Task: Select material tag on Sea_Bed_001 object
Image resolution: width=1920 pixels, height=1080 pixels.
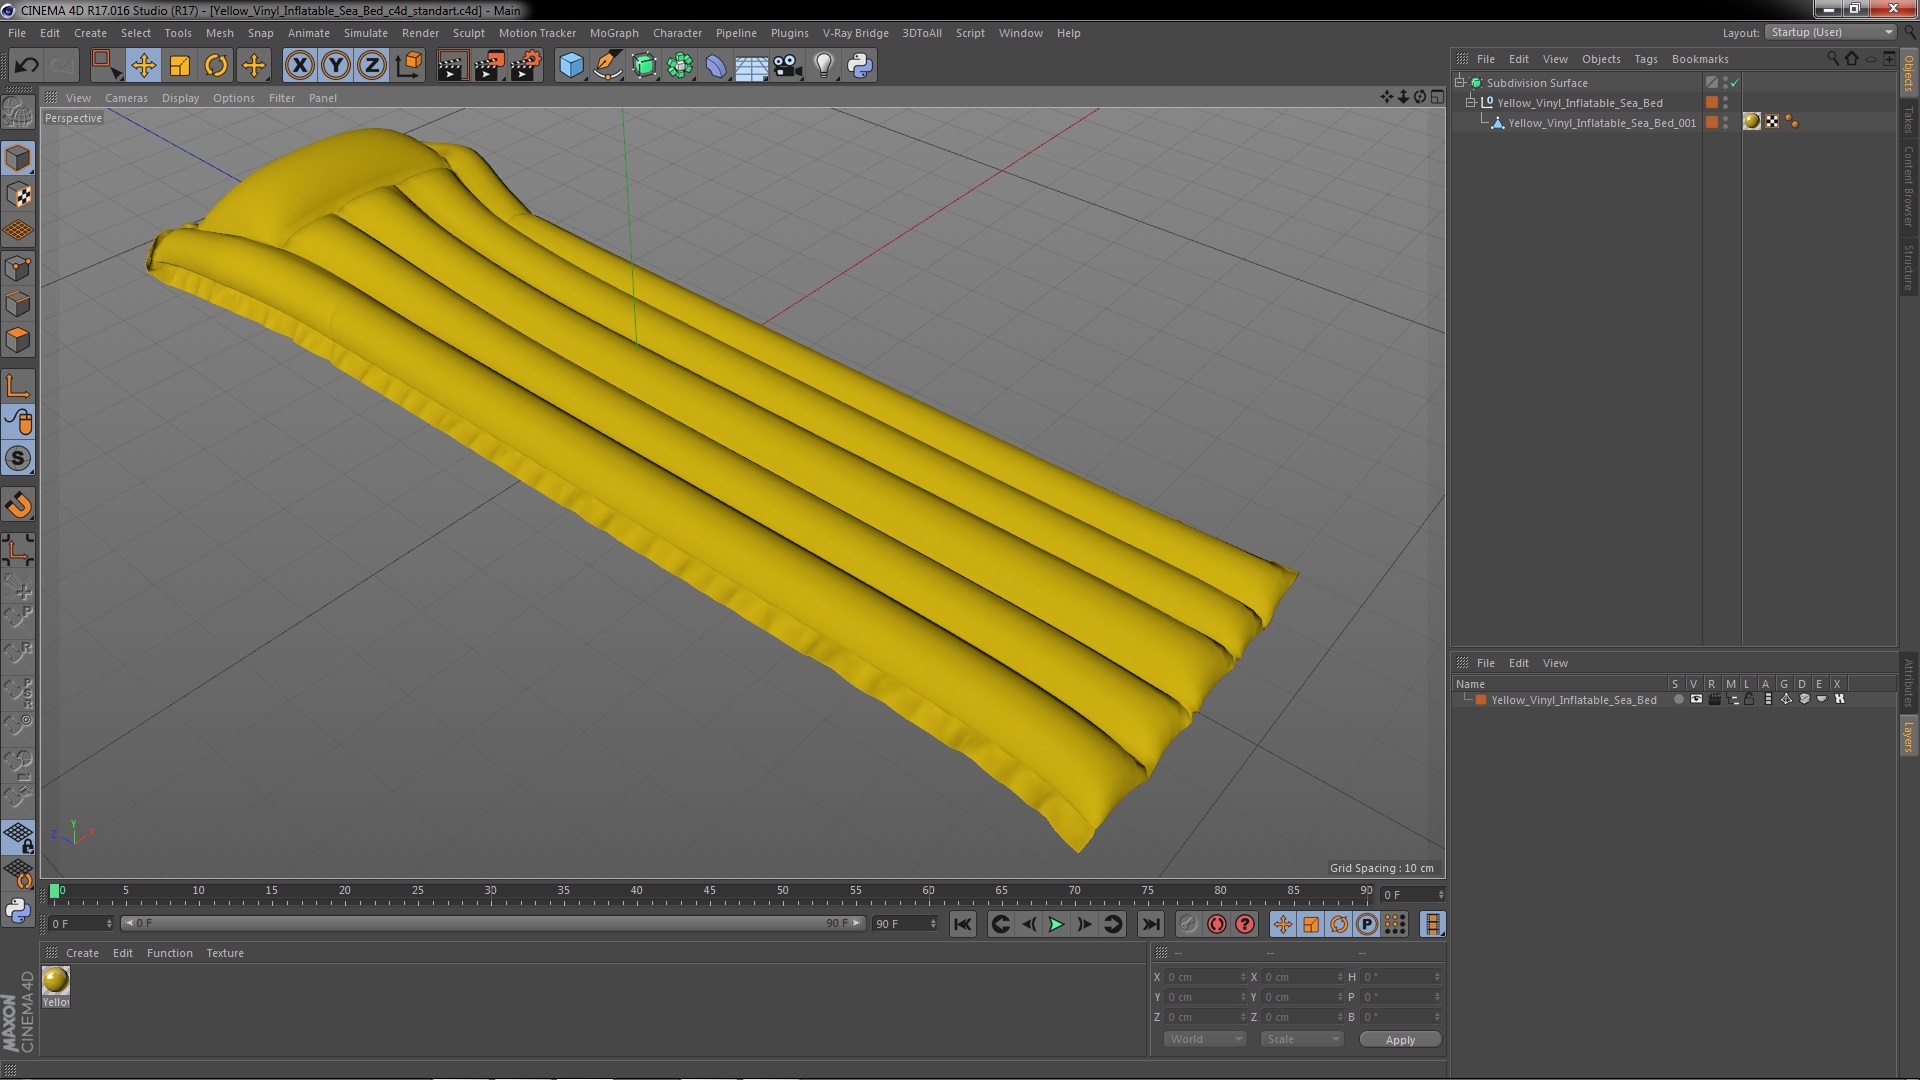Action: 1752,121
